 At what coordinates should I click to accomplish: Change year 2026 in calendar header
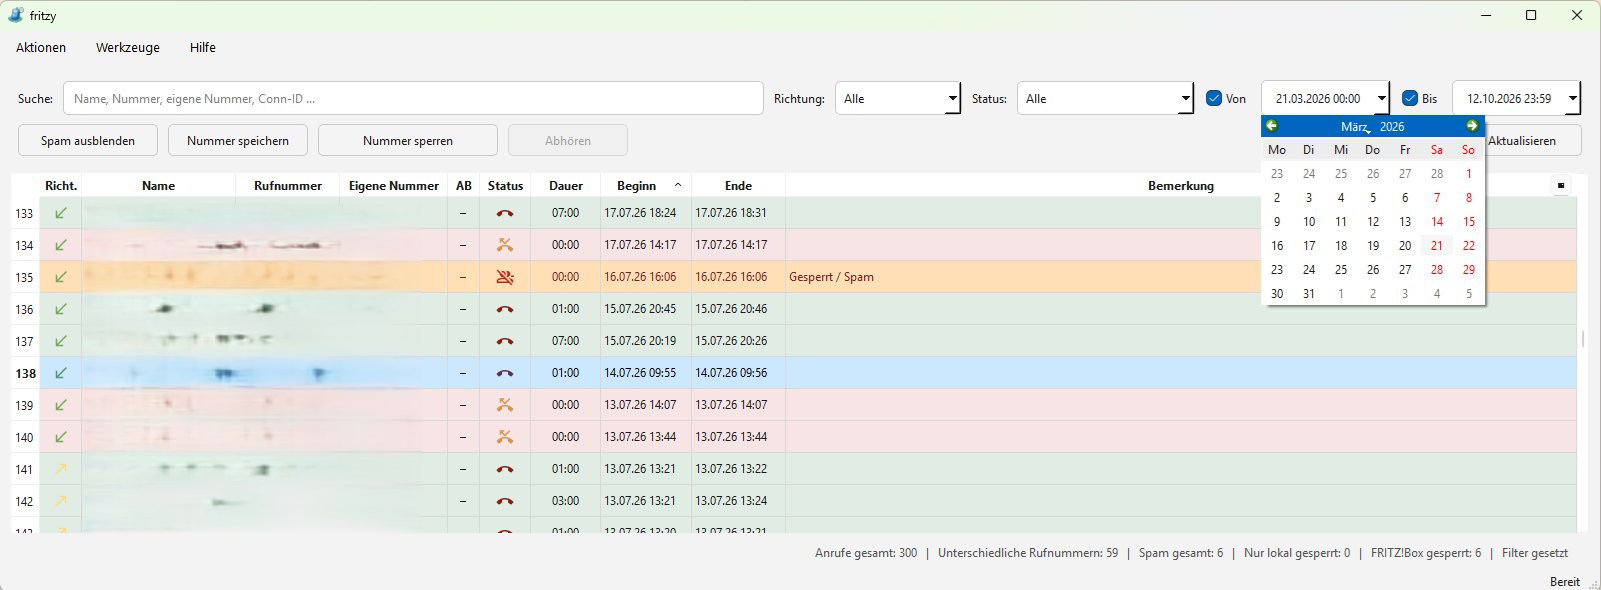coord(1392,127)
